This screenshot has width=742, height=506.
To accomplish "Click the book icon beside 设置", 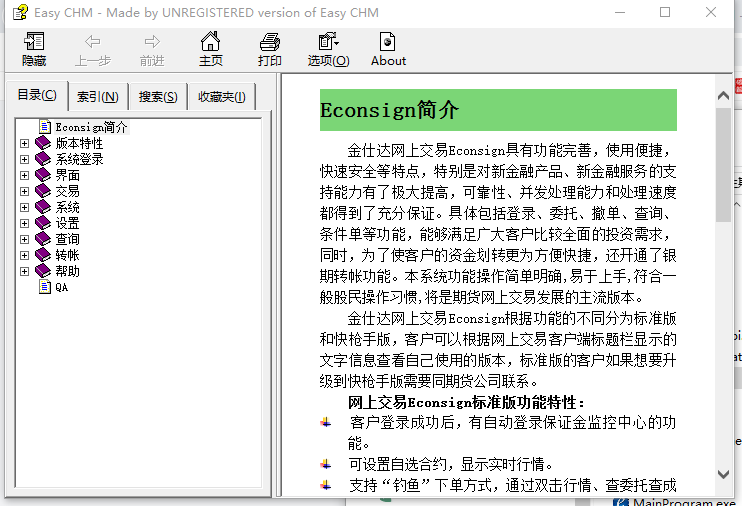I will click(x=43, y=223).
